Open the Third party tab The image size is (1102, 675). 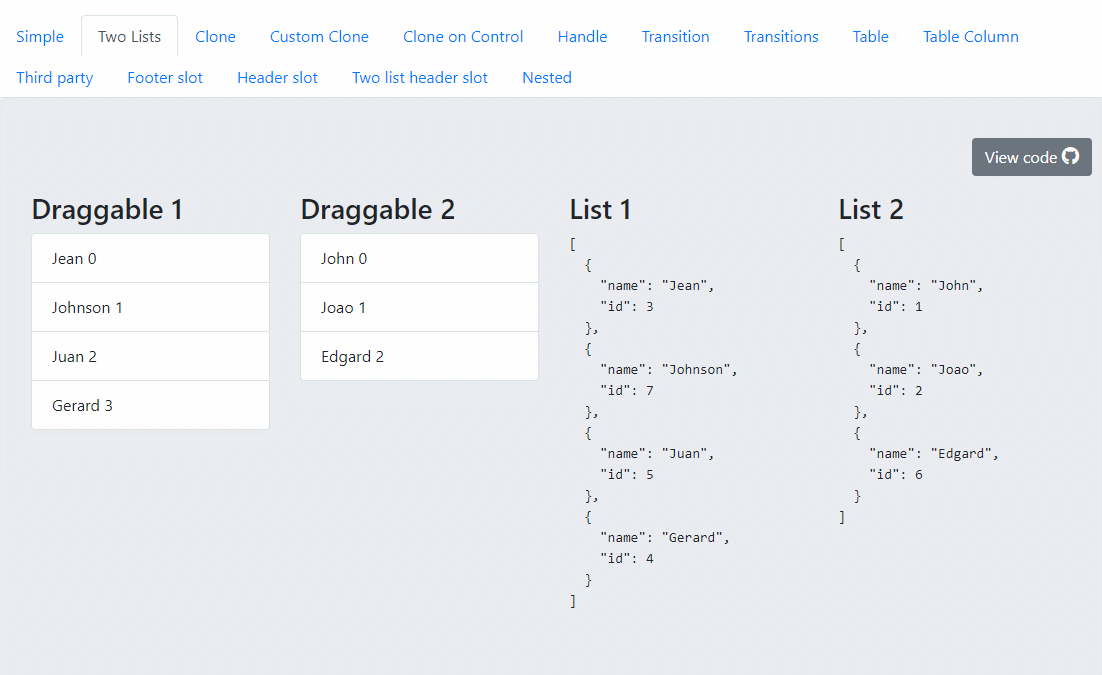55,78
